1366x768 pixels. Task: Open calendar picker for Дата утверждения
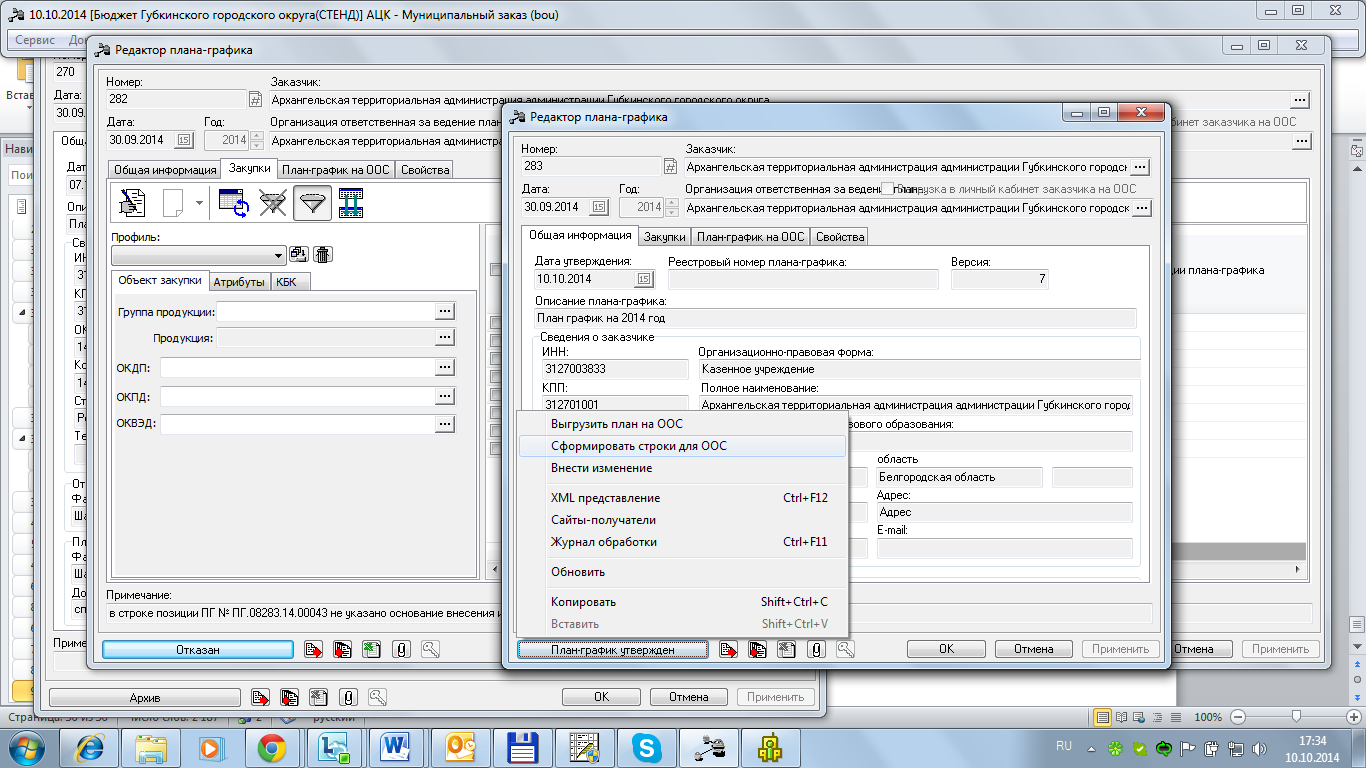click(x=644, y=280)
